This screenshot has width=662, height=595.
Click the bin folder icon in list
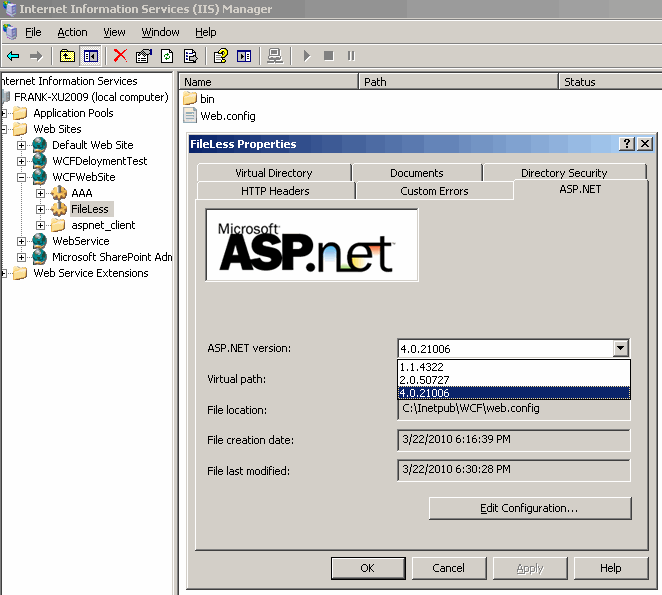pyautogui.click(x=190, y=98)
